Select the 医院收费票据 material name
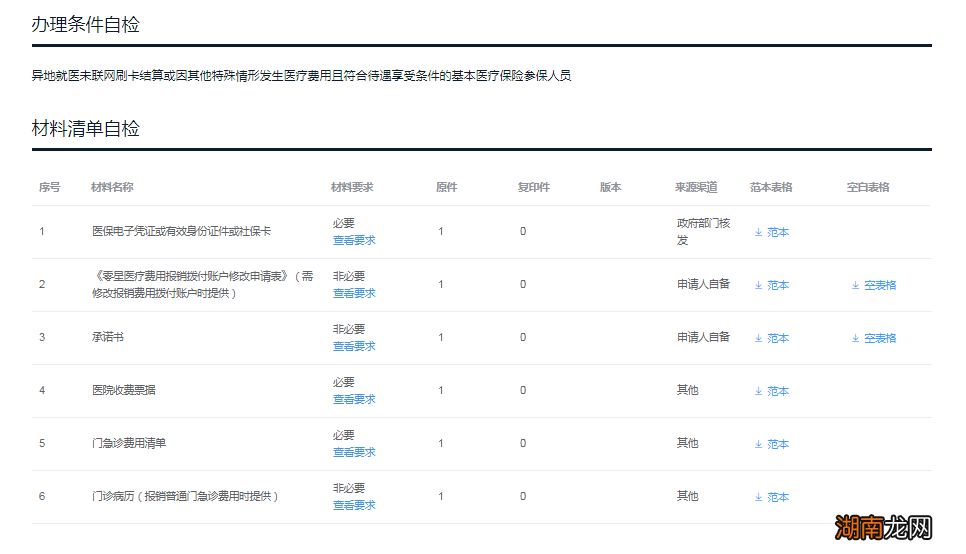The height and width of the screenshot is (554, 966). [124, 391]
